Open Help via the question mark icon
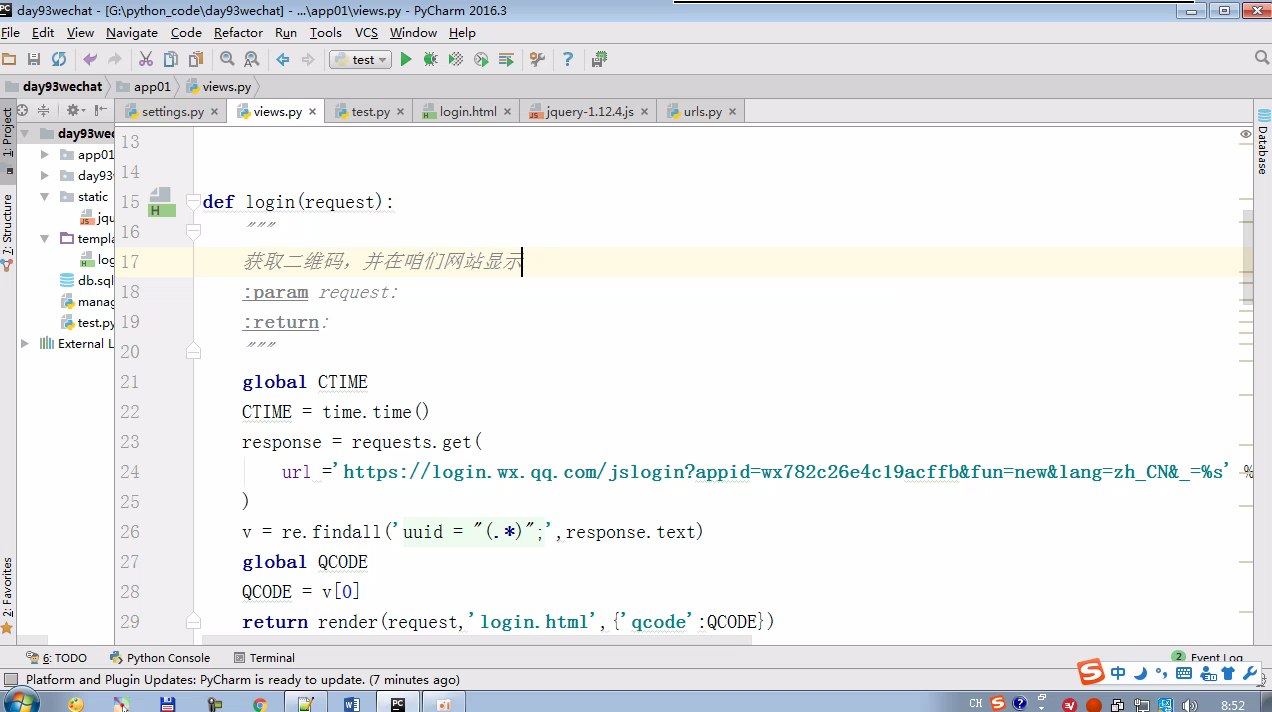 pyautogui.click(x=568, y=60)
